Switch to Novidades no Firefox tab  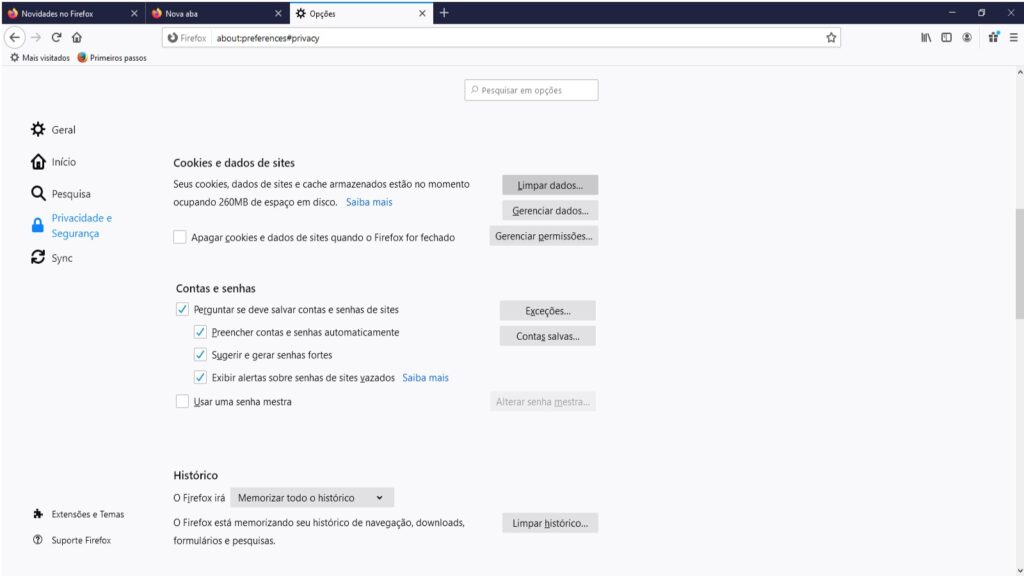[x=65, y=14]
